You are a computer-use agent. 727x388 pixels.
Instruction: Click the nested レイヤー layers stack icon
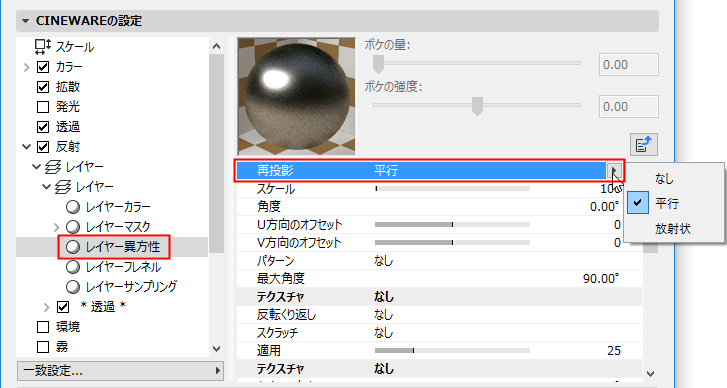click(x=63, y=187)
